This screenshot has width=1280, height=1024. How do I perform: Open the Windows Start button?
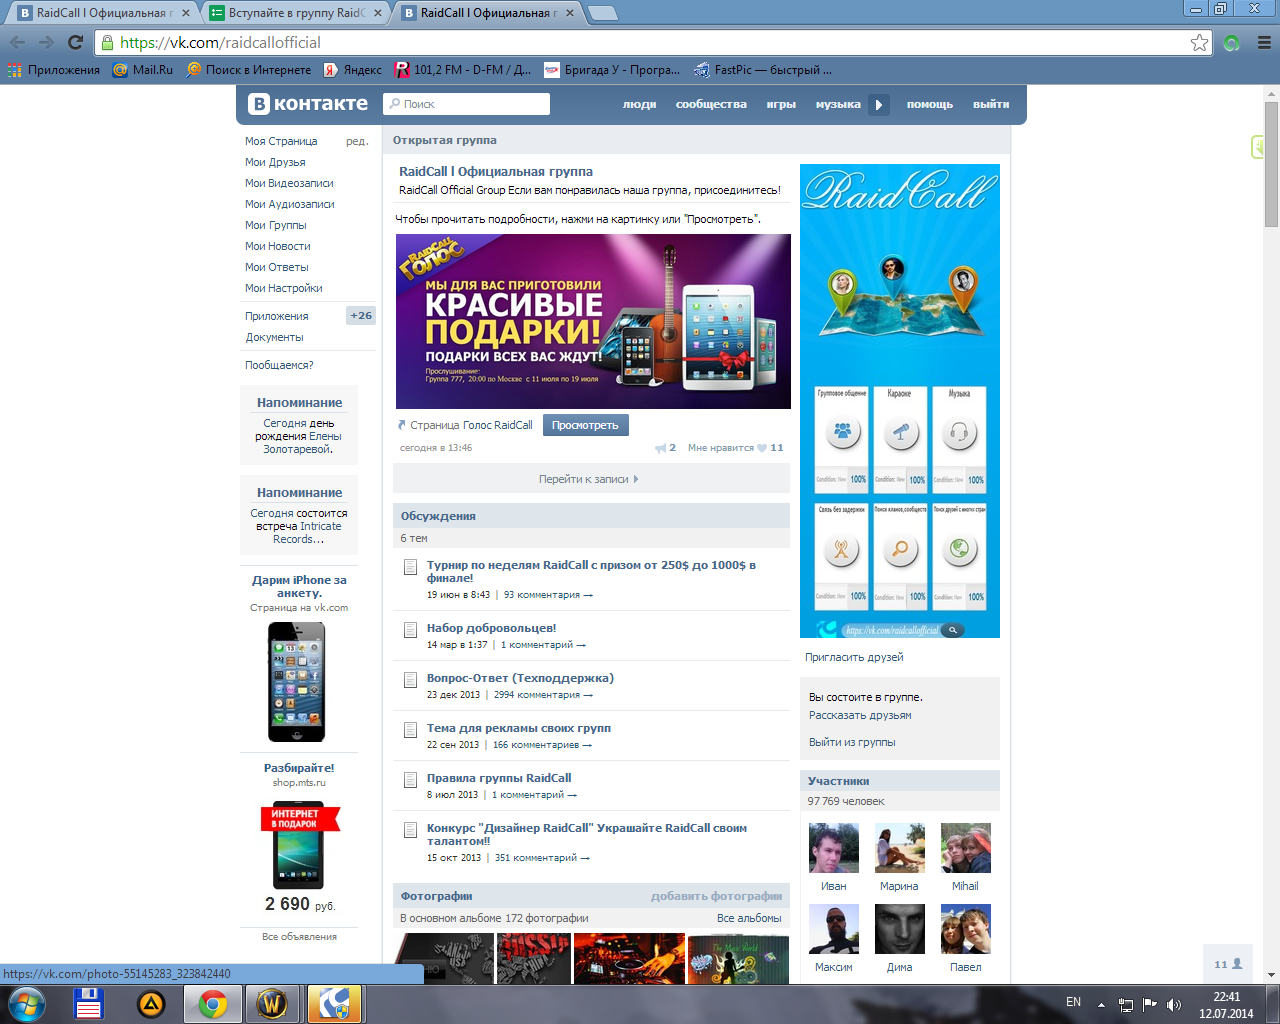pyautogui.click(x=27, y=1004)
